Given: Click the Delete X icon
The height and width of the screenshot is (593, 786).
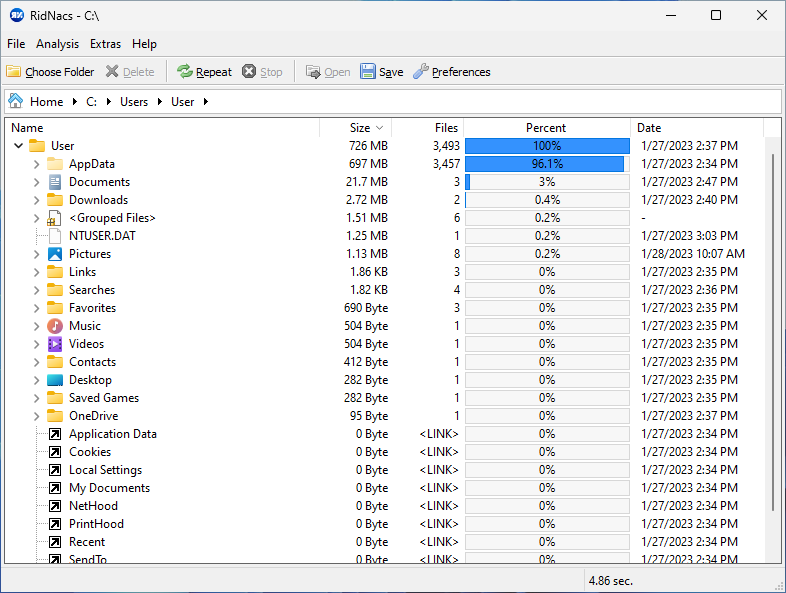Looking at the screenshot, I should [112, 72].
